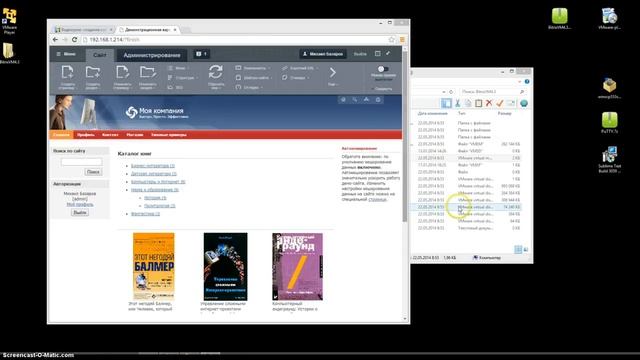Click the Выйти button in authorization box
The height and width of the screenshot is (360, 640).
[x=80, y=213]
